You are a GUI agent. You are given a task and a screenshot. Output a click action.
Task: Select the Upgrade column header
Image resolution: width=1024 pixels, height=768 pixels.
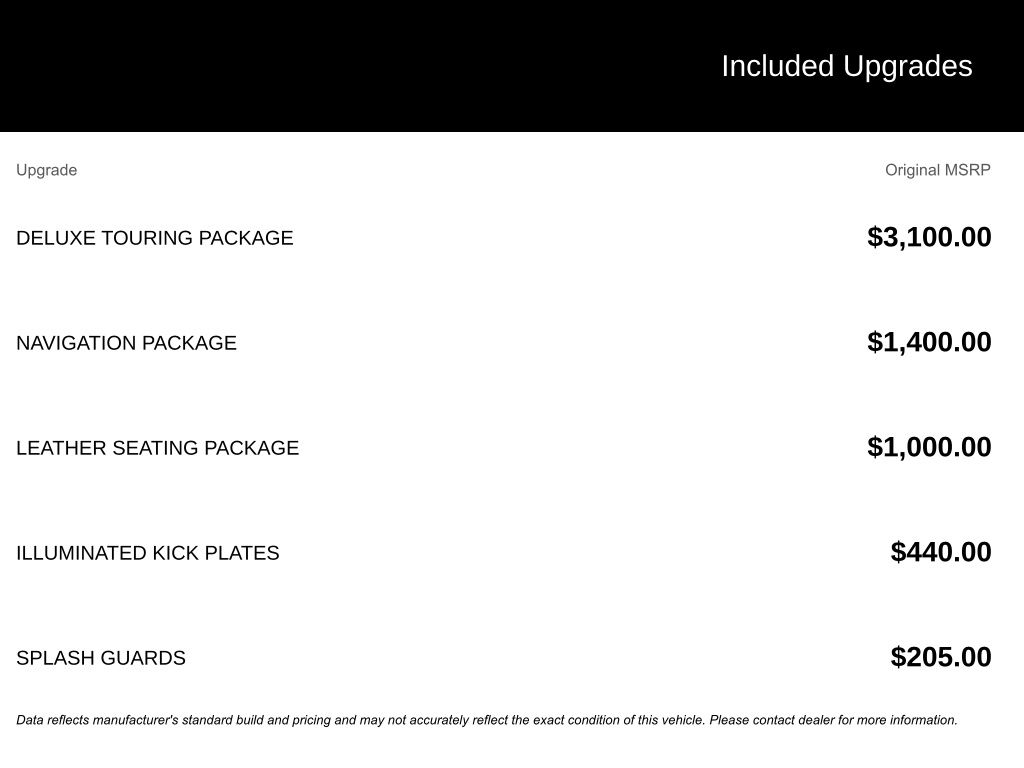[46, 170]
